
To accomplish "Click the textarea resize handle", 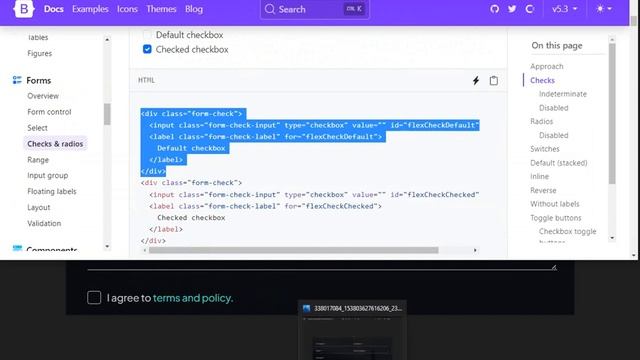I will coord(553,267).
